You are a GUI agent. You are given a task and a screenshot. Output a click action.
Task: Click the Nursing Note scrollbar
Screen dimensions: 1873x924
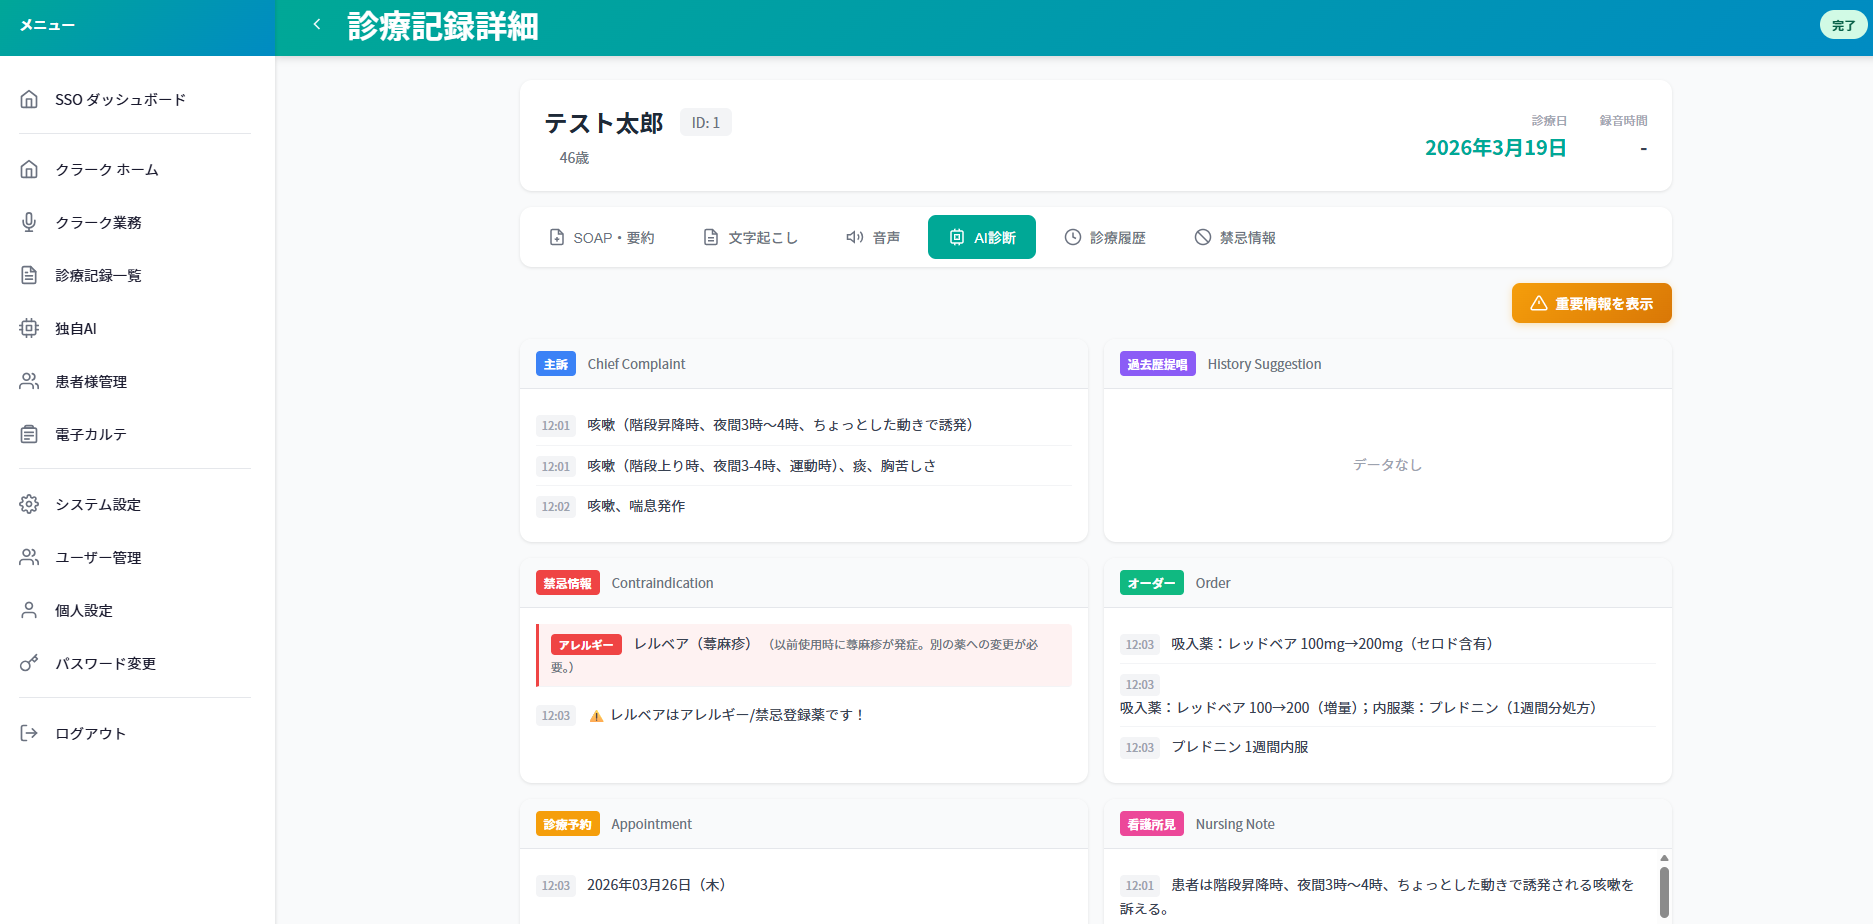click(x=1663, y=890)
